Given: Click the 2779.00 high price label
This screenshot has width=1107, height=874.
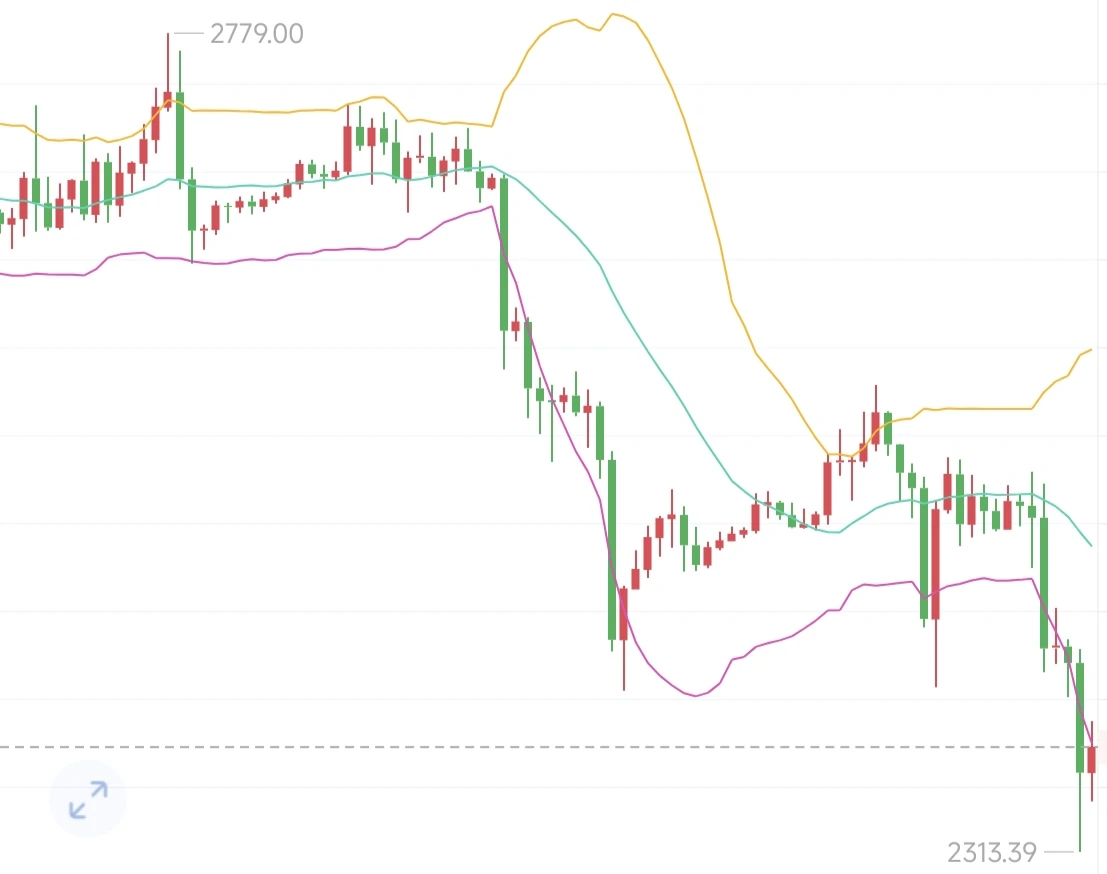Looking at the screenshot, I should click(257, 34).
